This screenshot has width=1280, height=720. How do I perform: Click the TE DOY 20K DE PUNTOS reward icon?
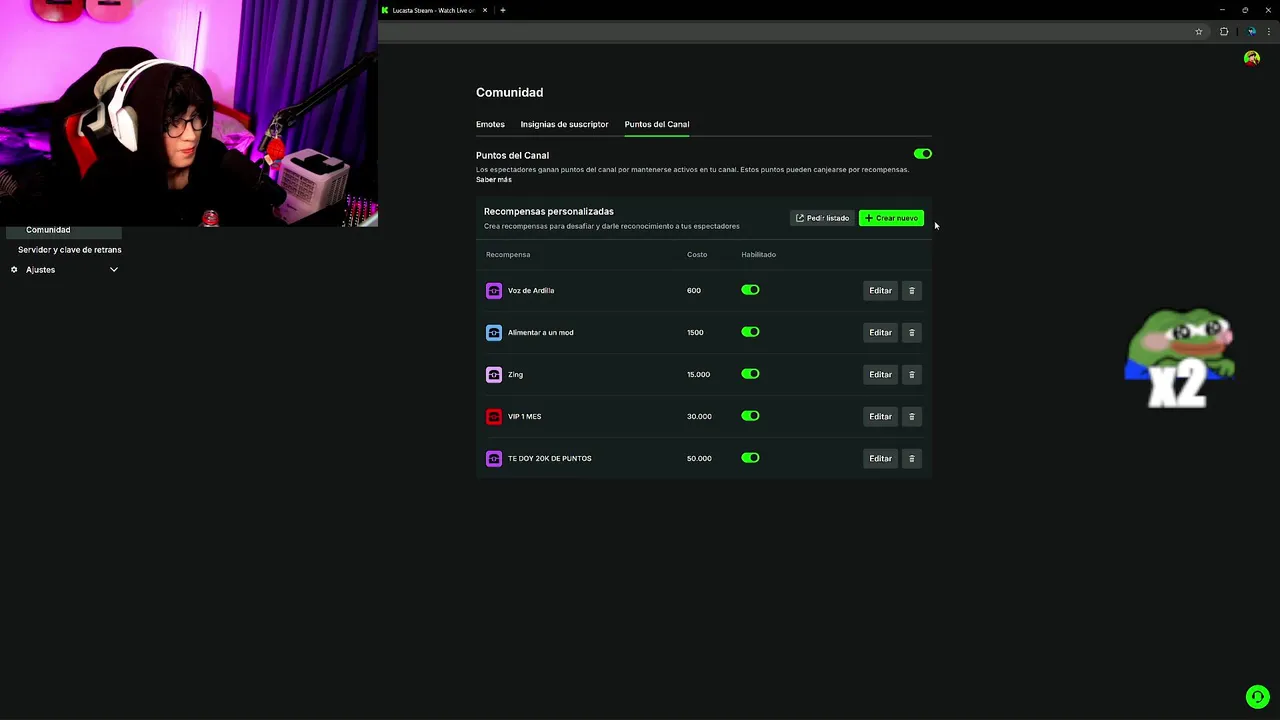494,459
